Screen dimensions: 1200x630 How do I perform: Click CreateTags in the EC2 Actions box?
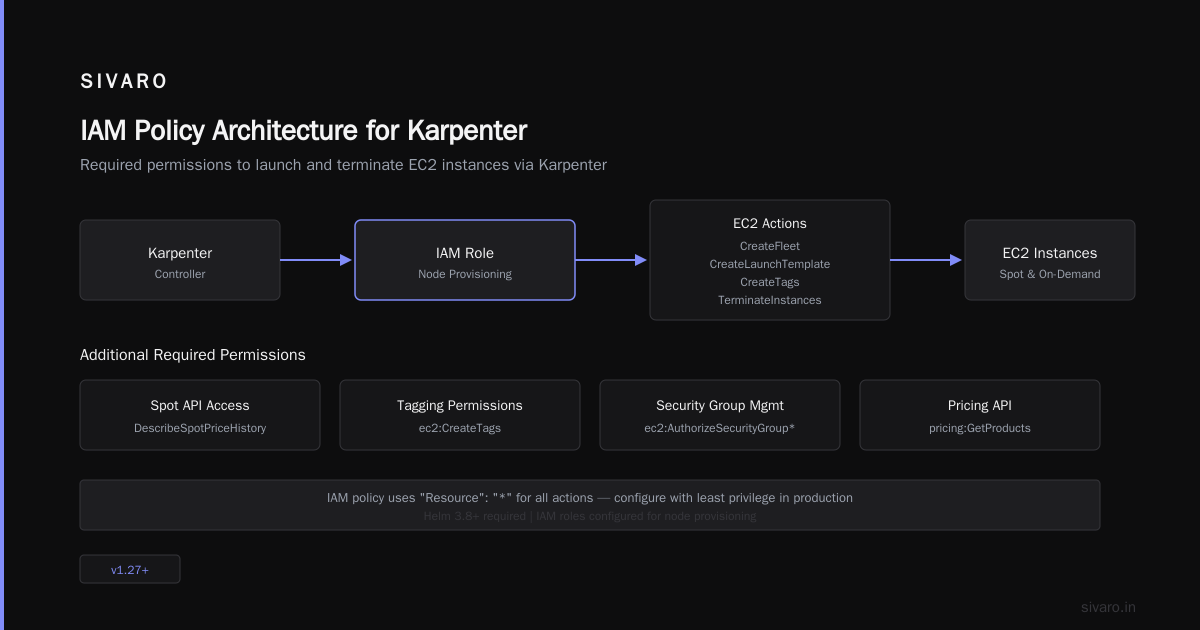pos(770,282)
